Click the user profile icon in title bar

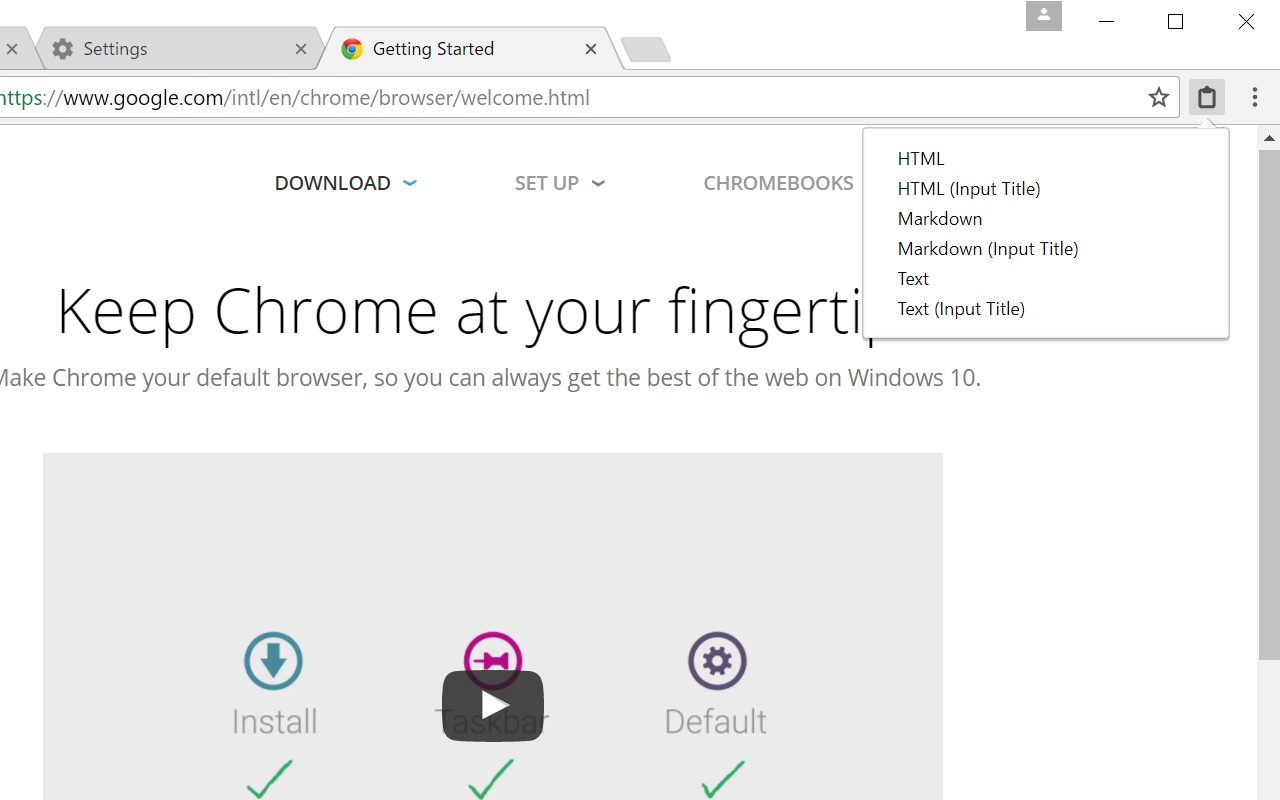coord(1044,16)
